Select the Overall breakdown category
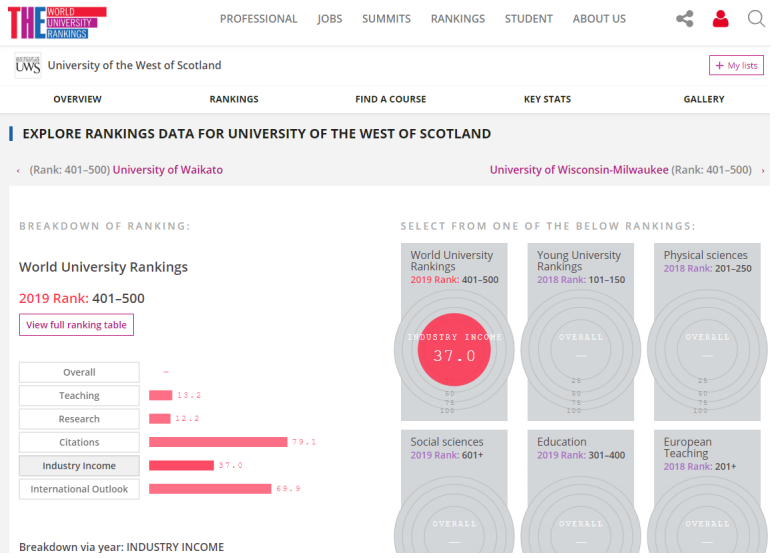 click(x=79, y=372)
